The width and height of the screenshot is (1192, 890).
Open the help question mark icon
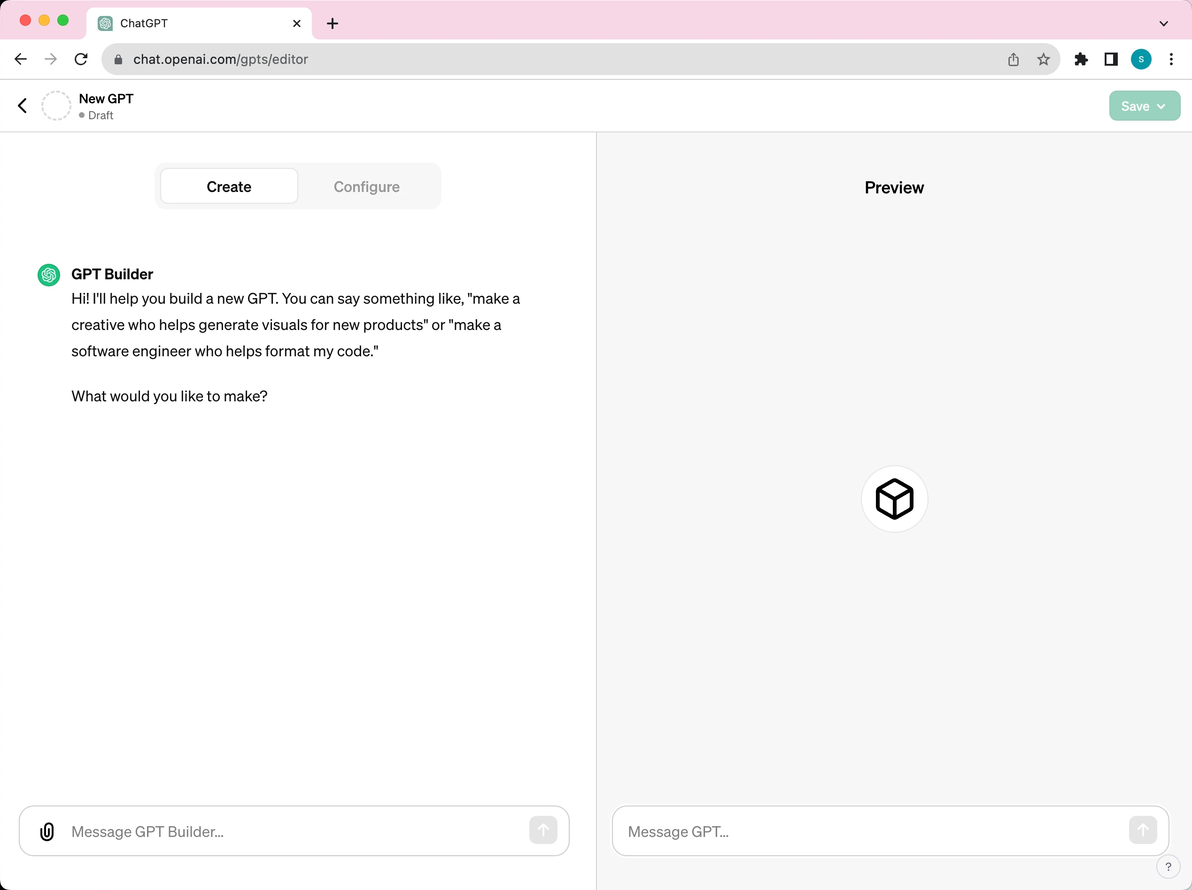click(1168, 866)
